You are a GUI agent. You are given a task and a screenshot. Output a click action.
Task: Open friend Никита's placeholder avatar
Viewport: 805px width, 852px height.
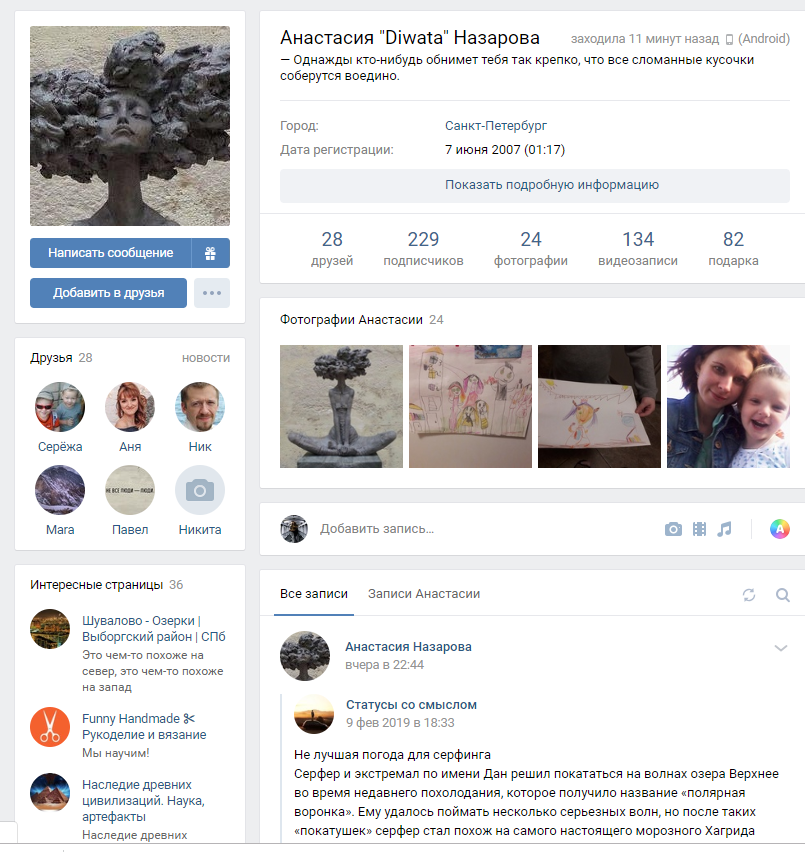(x=200, y=490)
